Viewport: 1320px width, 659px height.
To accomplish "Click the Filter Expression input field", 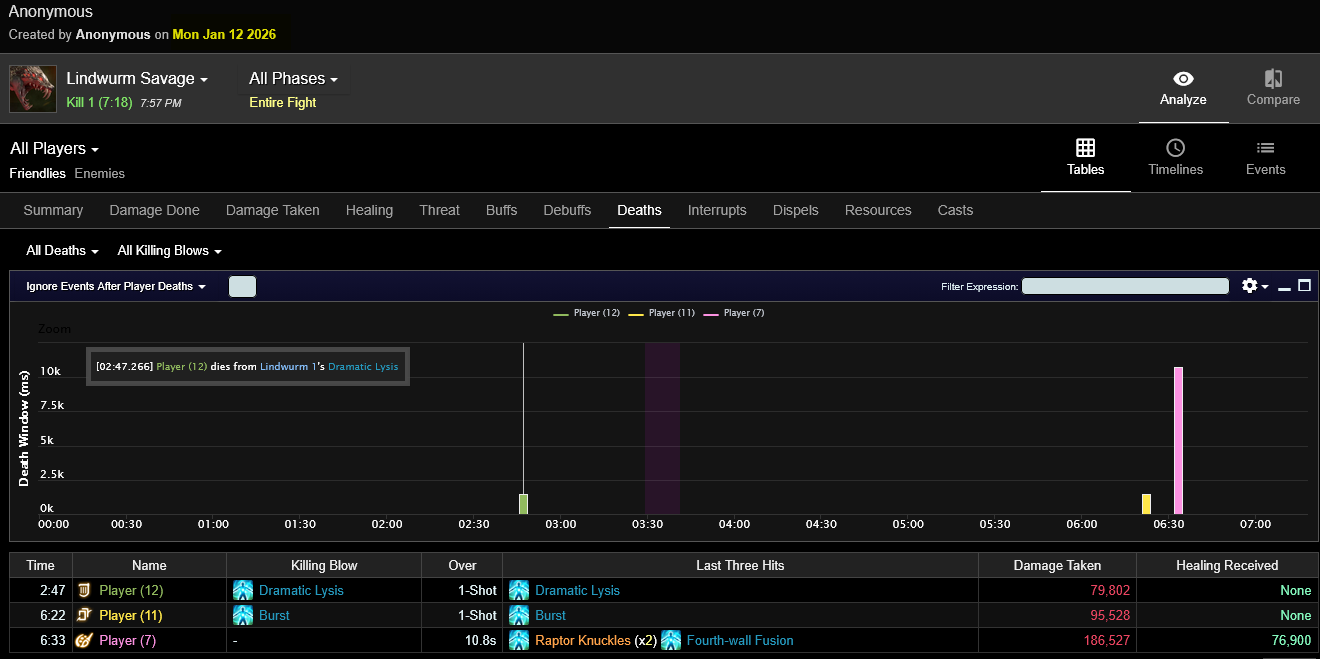I will [1125, 286].
